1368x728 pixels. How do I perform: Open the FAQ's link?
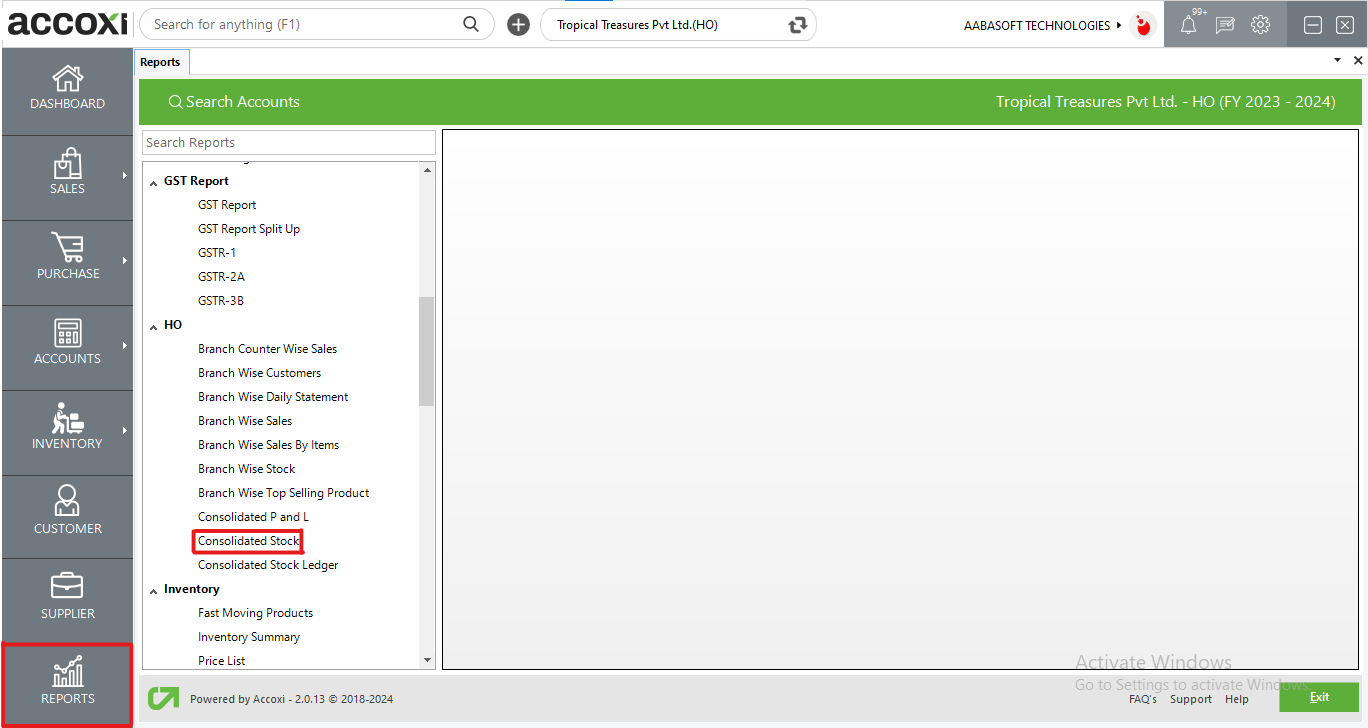(1142, 699)
